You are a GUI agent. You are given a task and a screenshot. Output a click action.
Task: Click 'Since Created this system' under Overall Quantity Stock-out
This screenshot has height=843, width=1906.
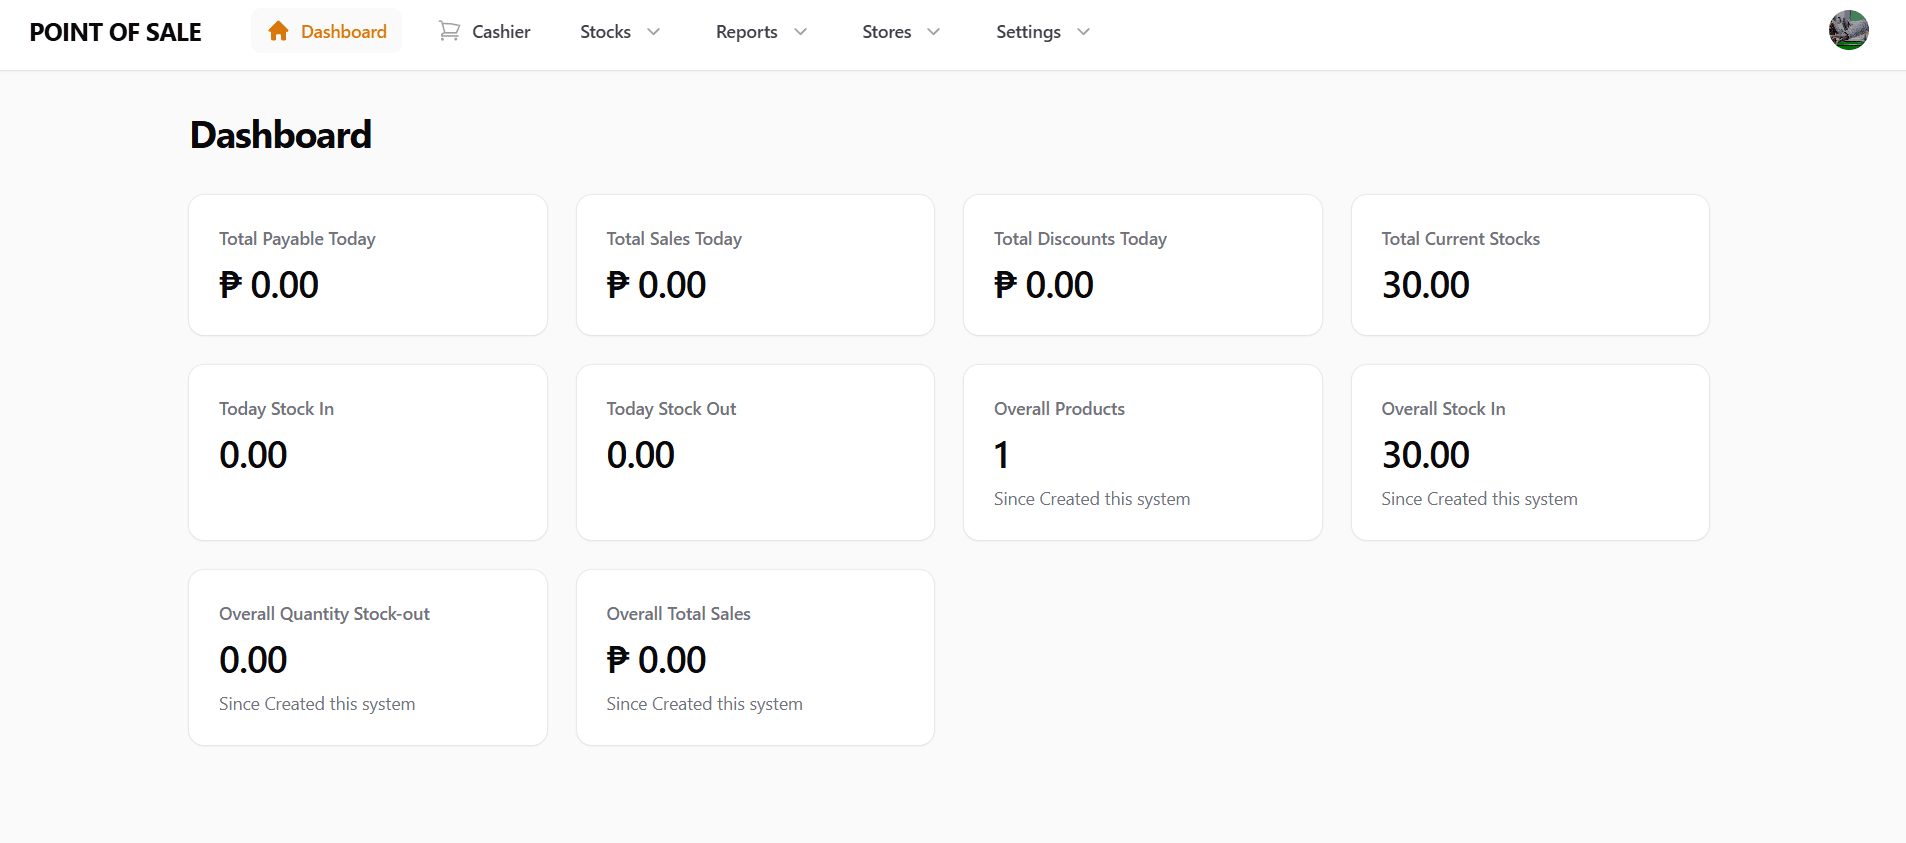click(x=317, y=704)
